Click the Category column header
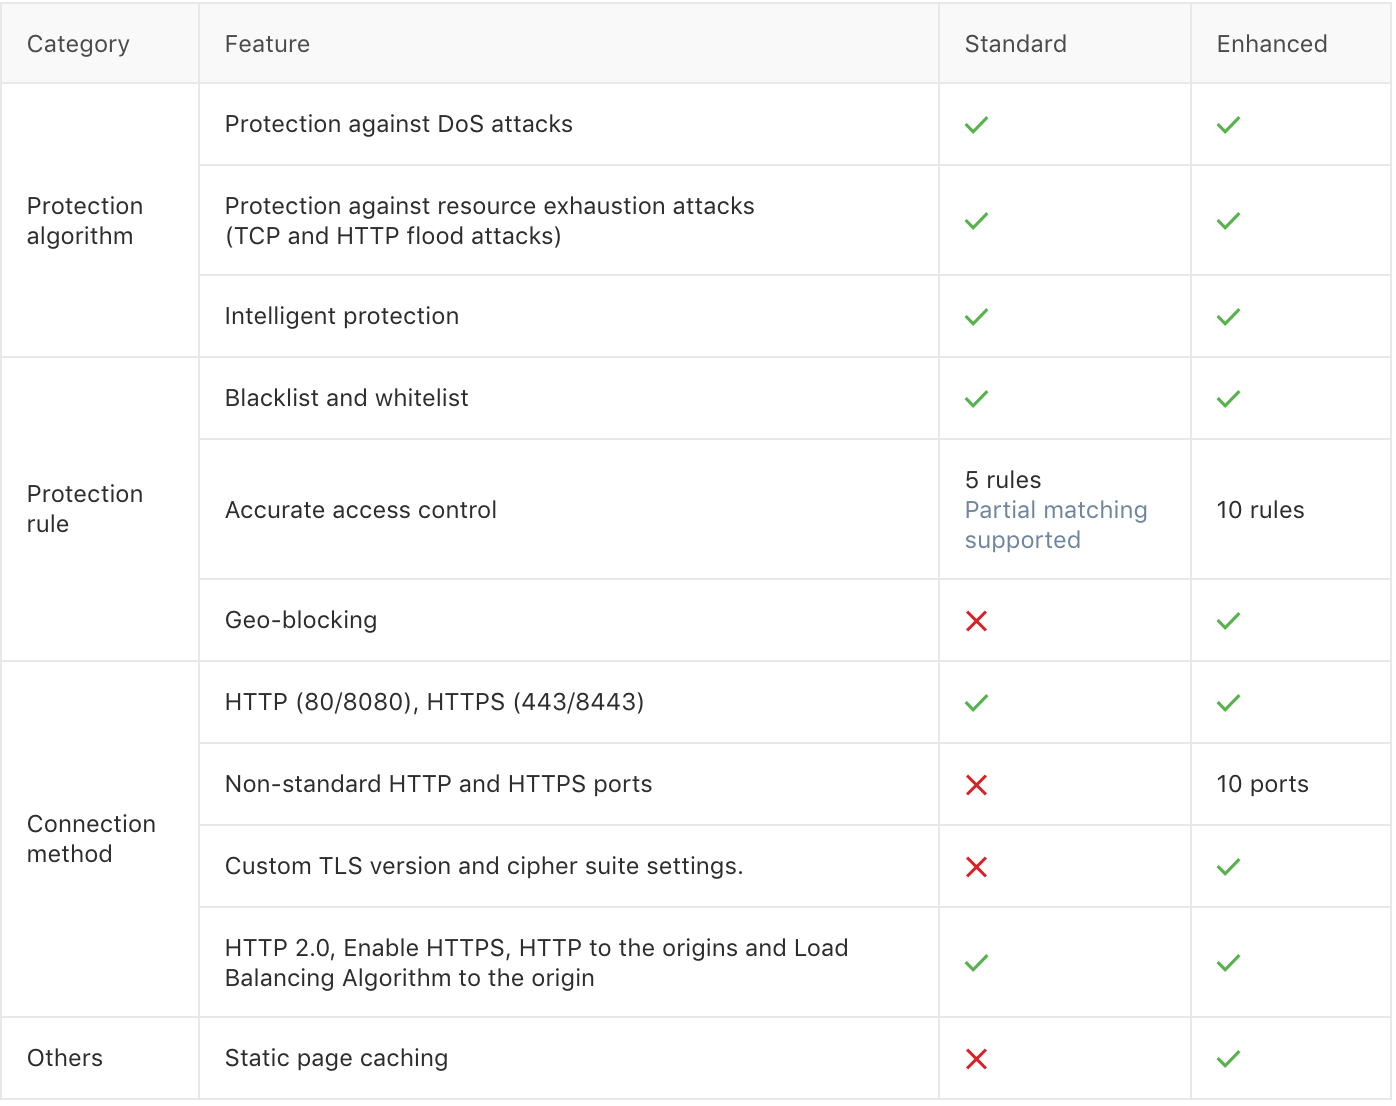The width and height of the screenshot is (1396, 1106). click(78, 44)
